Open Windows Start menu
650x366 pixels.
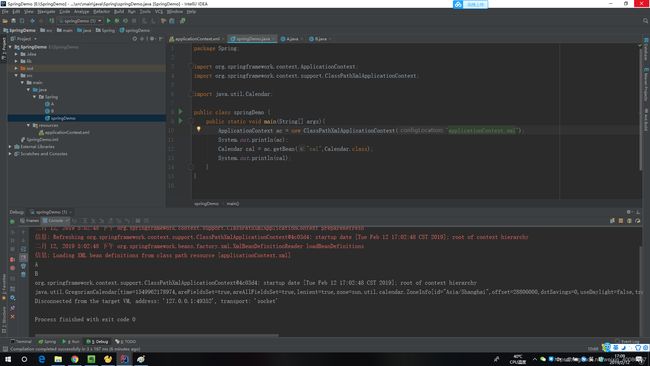(8, 359)
